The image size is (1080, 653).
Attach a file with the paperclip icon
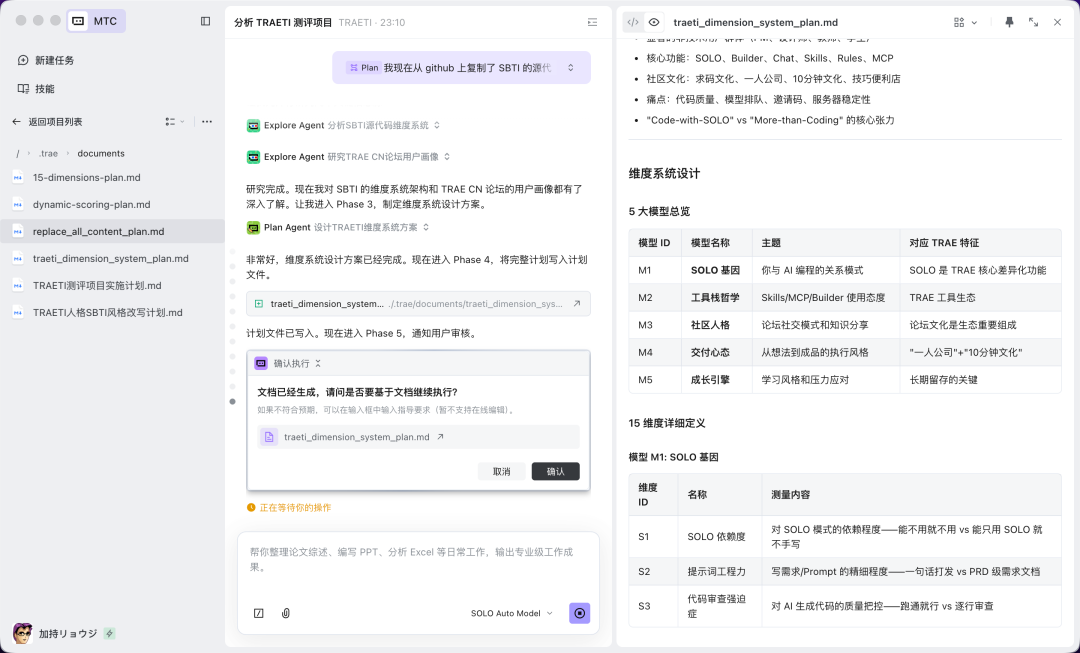click(285, 613)
